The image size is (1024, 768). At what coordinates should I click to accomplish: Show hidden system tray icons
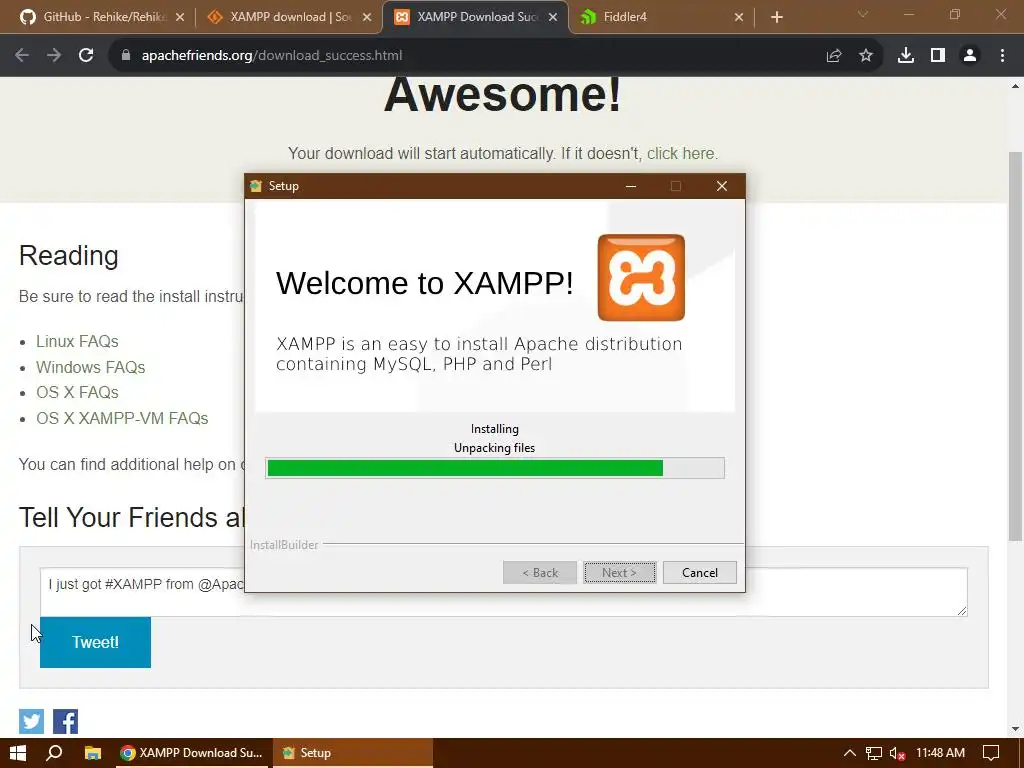click(850, 753)
